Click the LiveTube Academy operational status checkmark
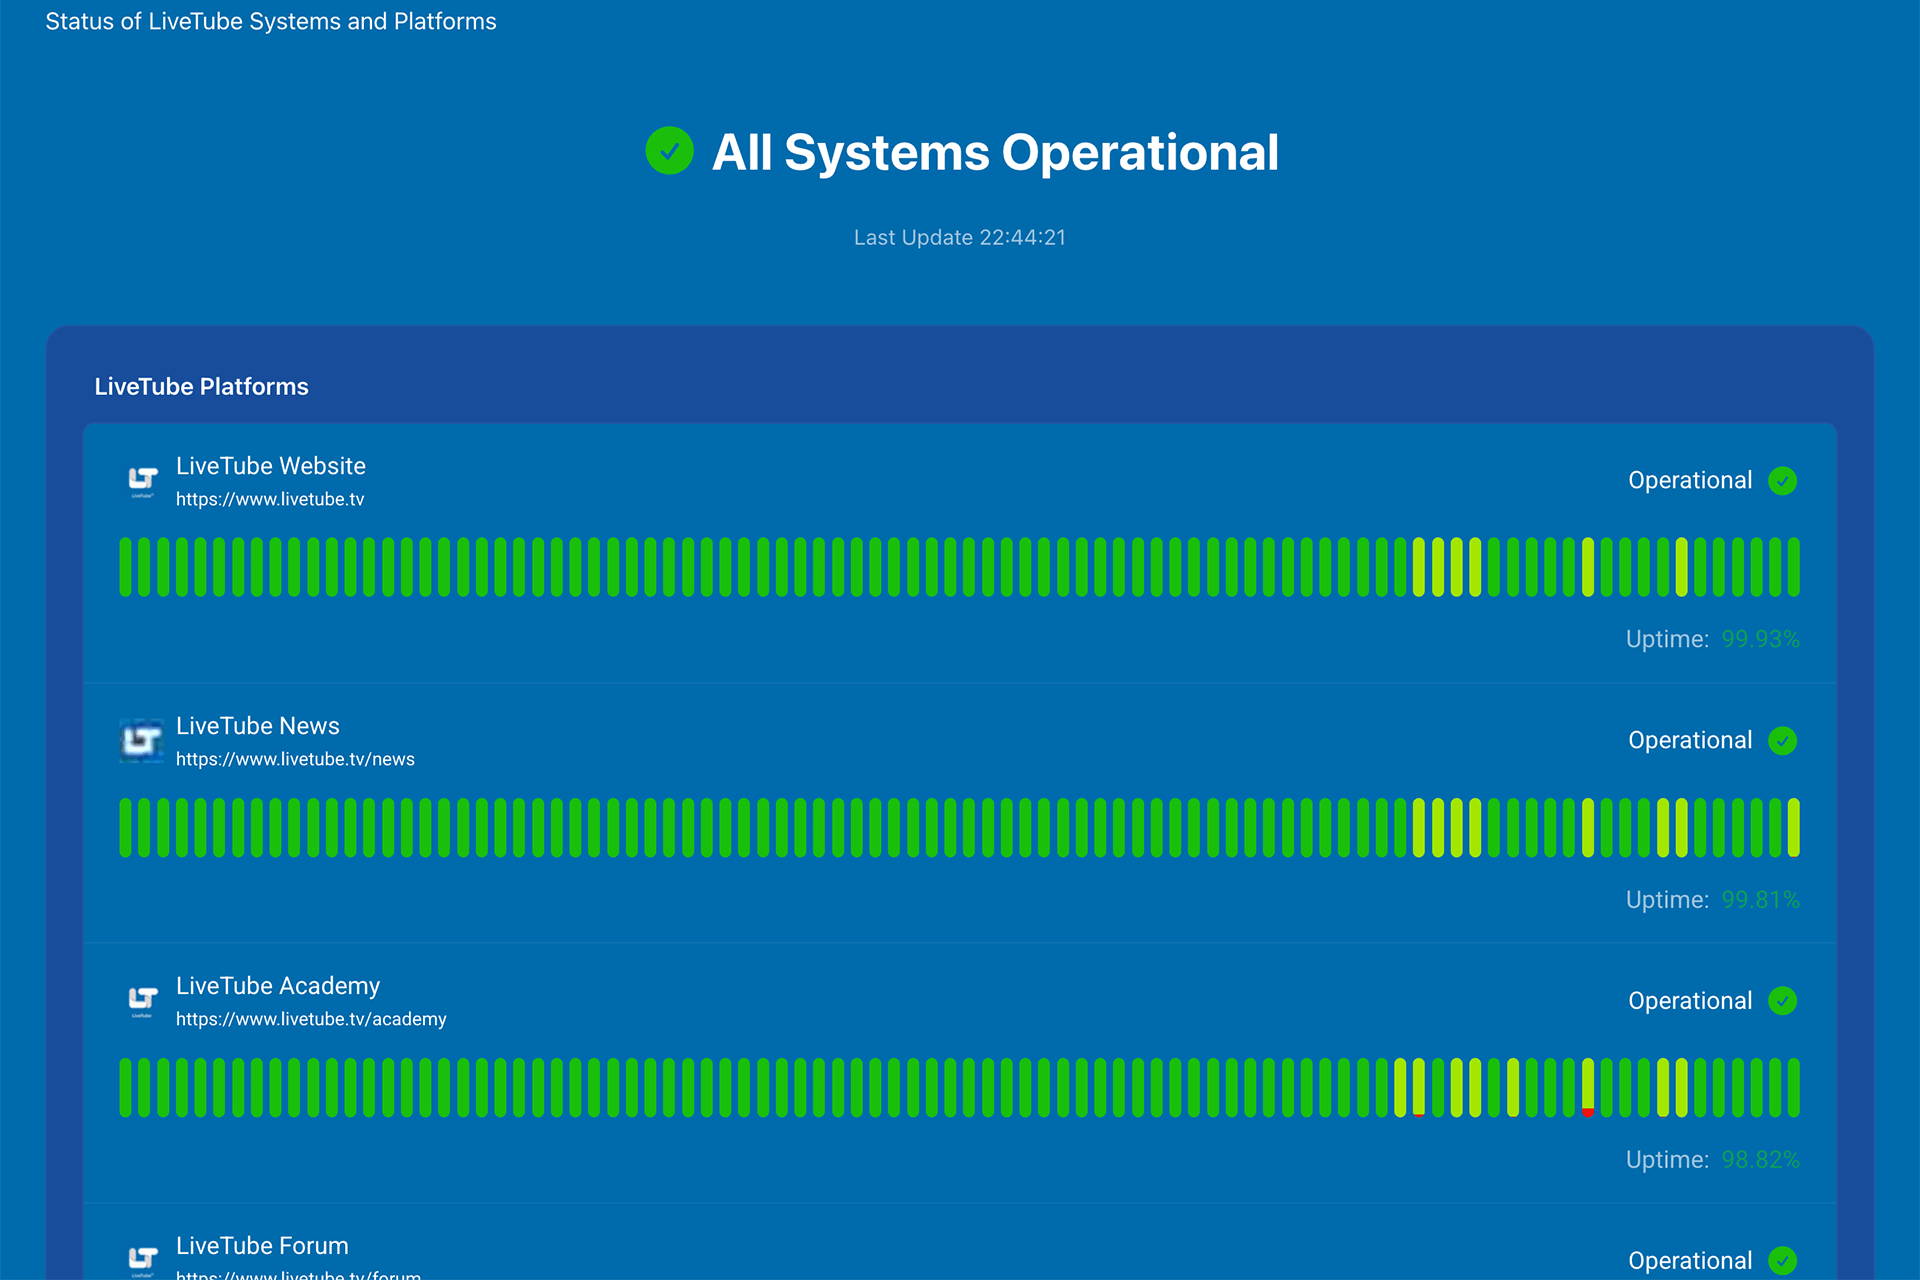The height and width of the screenshot is (1280, 1920). [x=1782, y=1001]
